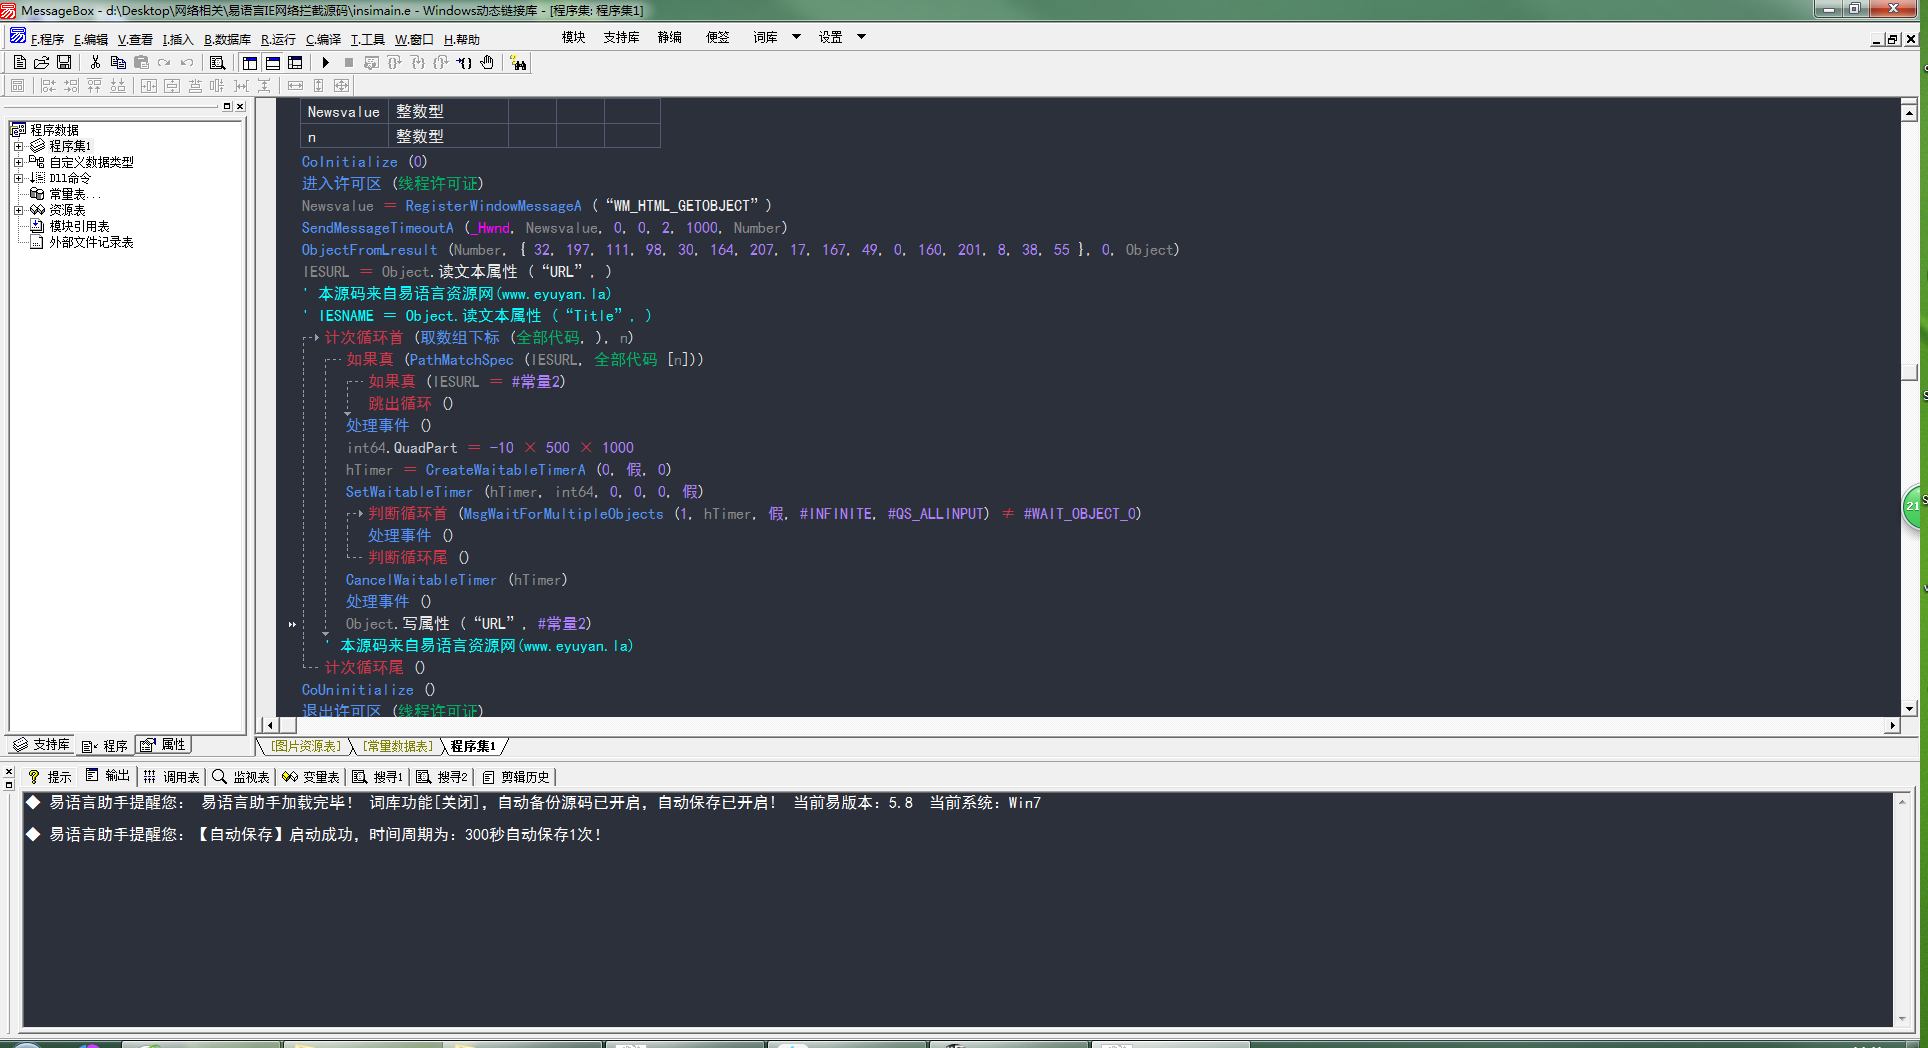The height and width of the screenshot is (1048, 1928).
Task: Open the I.插入 menu
Action: 178,39
